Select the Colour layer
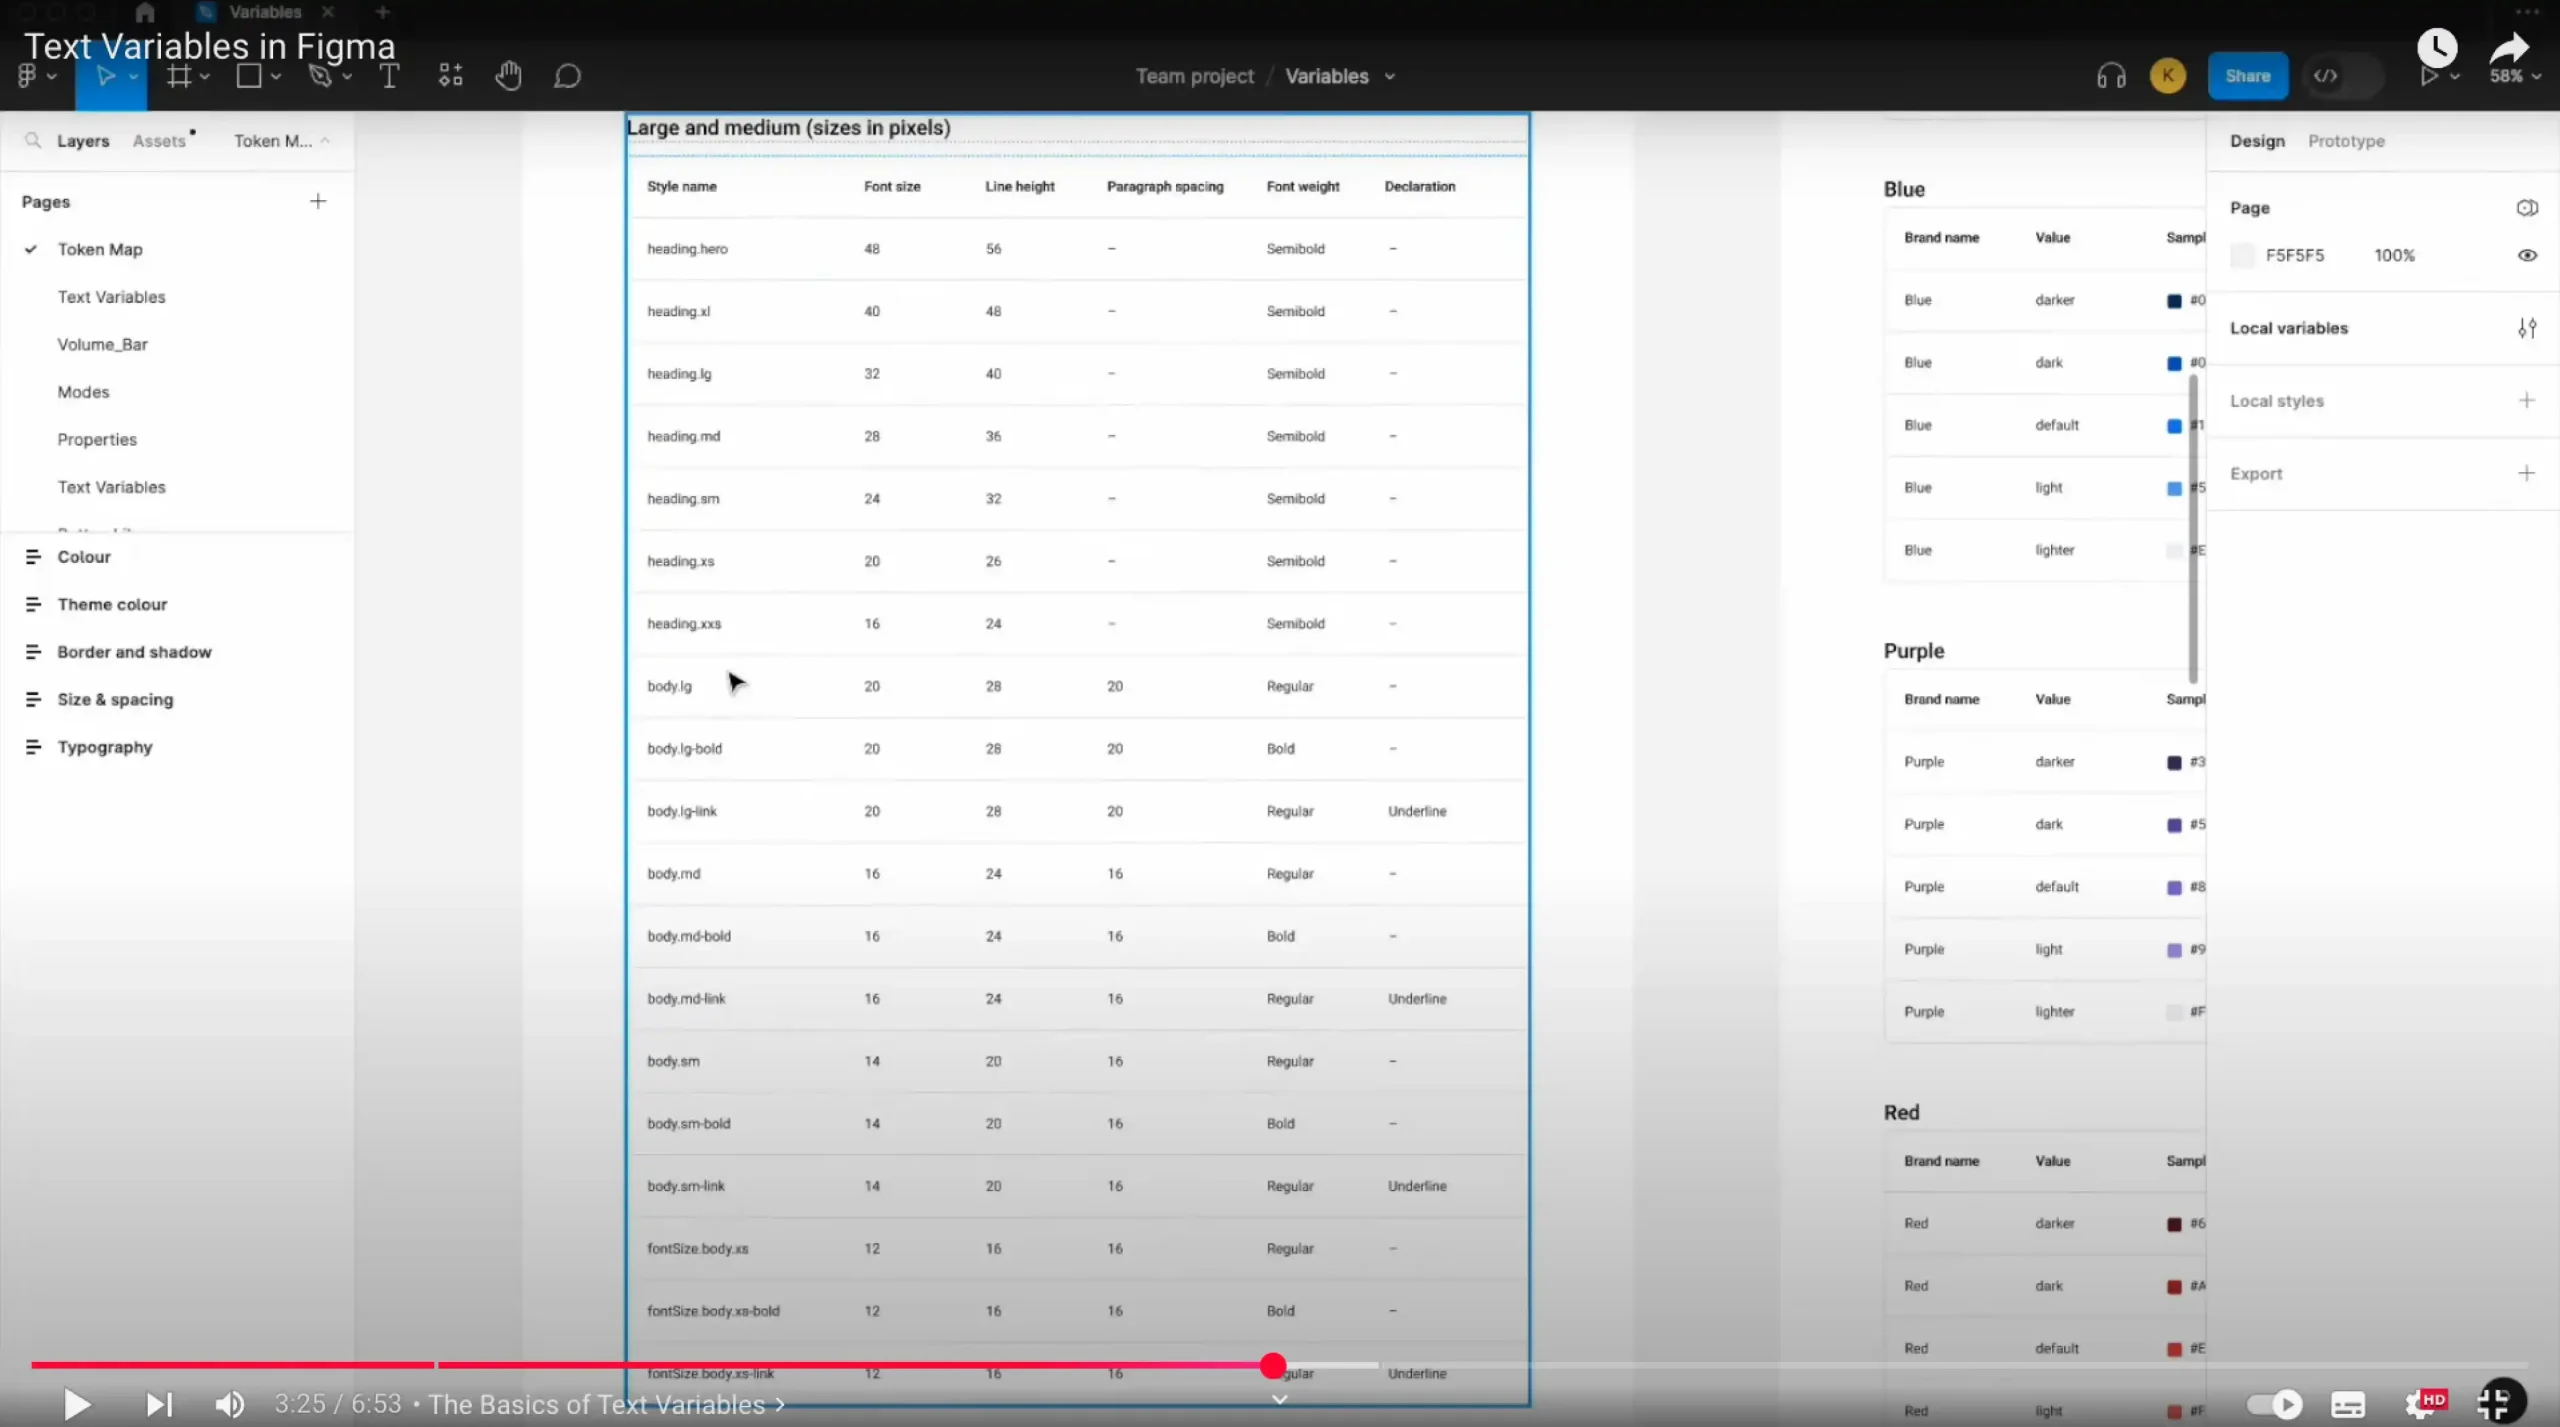Image resolution: width=2560 pixels, height=1427 pixels. tap(84, 557)
